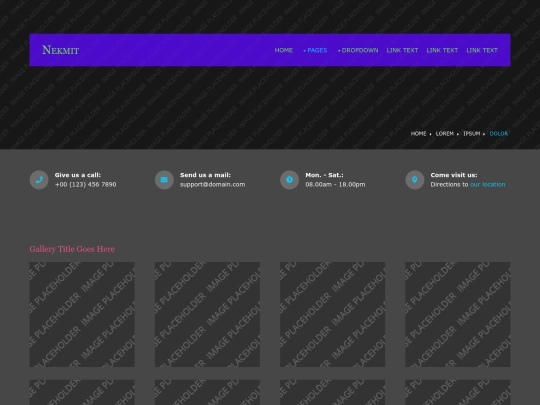Image resolution: width=540 pixels, height=405 pixels.
Task: Go to Ipsum in the breadcrumb trail
Action: (471, 134)
